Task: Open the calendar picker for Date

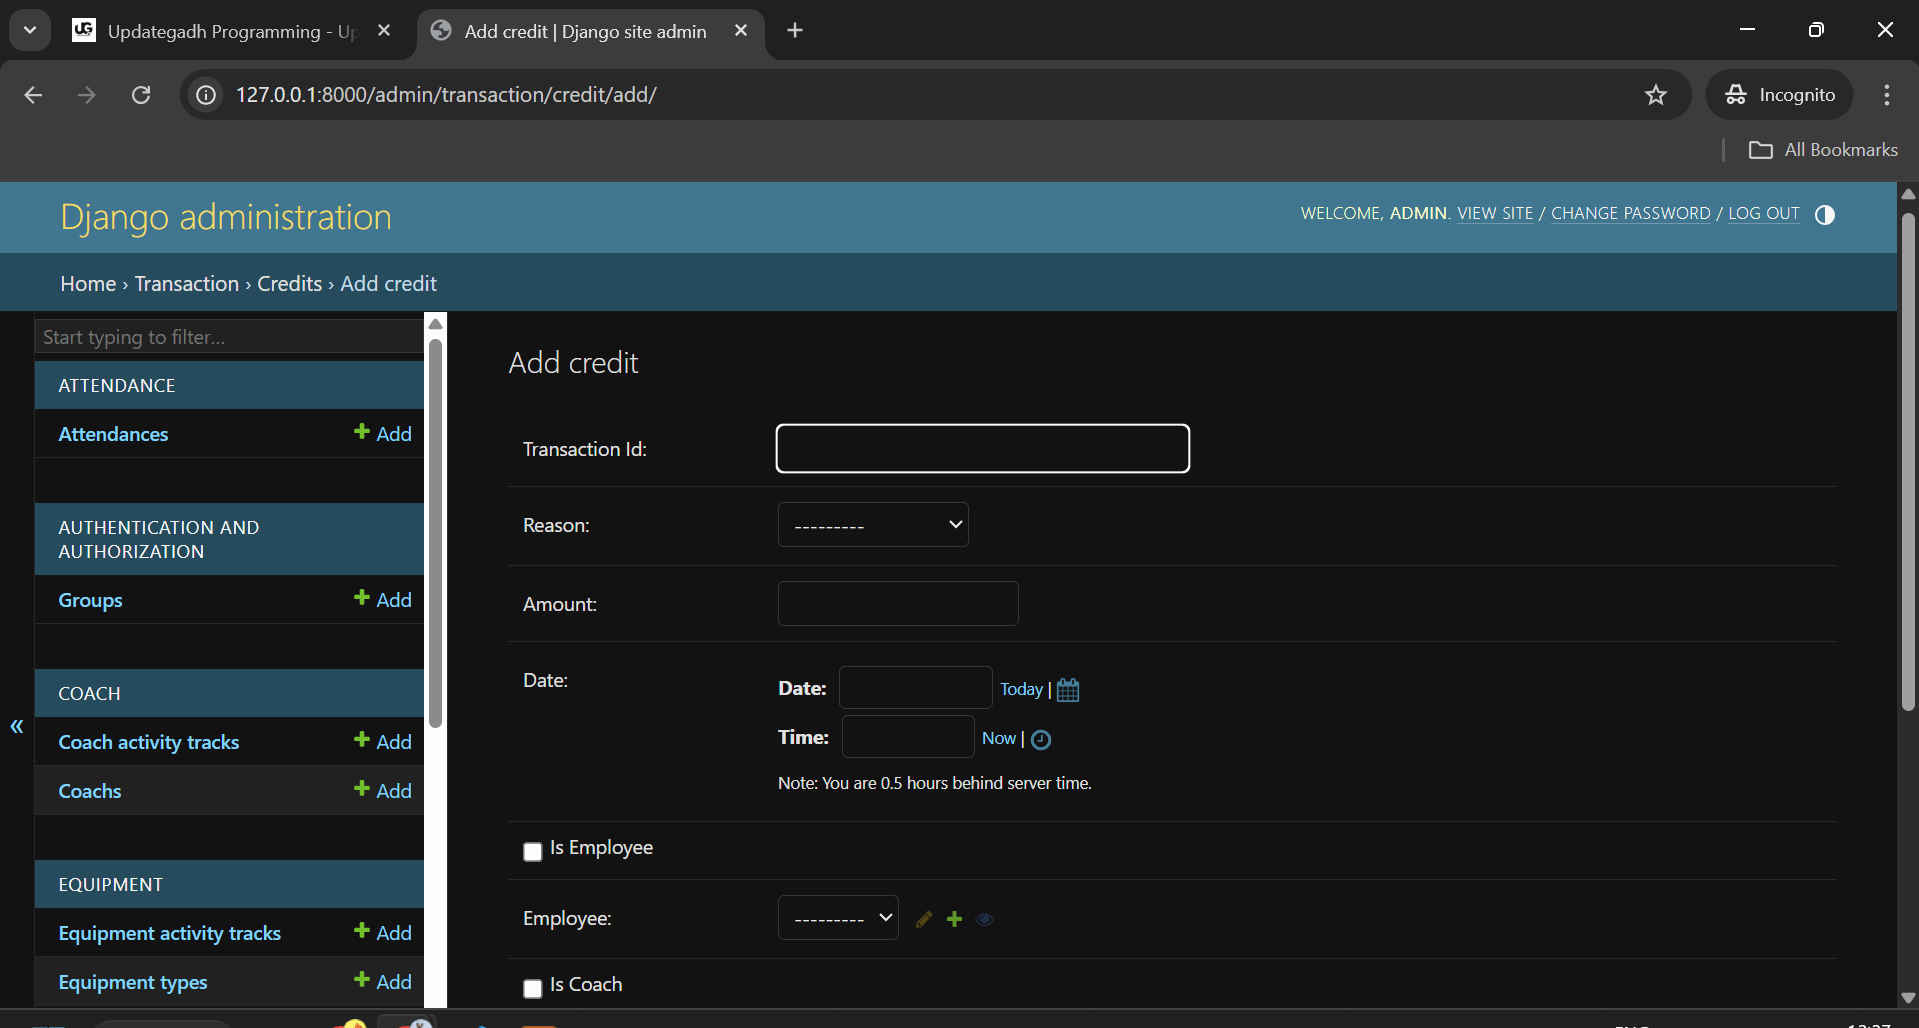Action: [1067, 689]
